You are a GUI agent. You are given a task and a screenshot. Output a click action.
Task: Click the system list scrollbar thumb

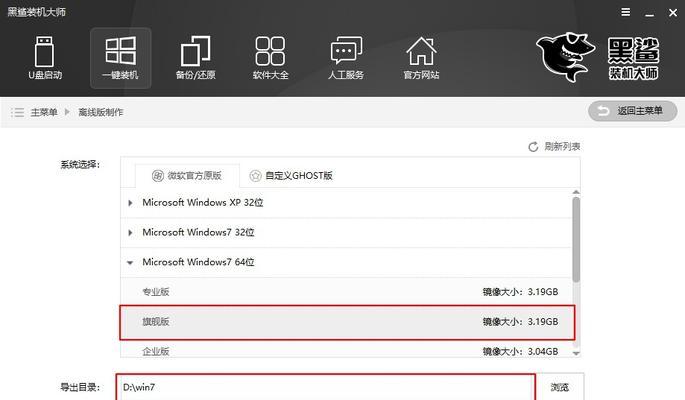(x=576, y=239)
